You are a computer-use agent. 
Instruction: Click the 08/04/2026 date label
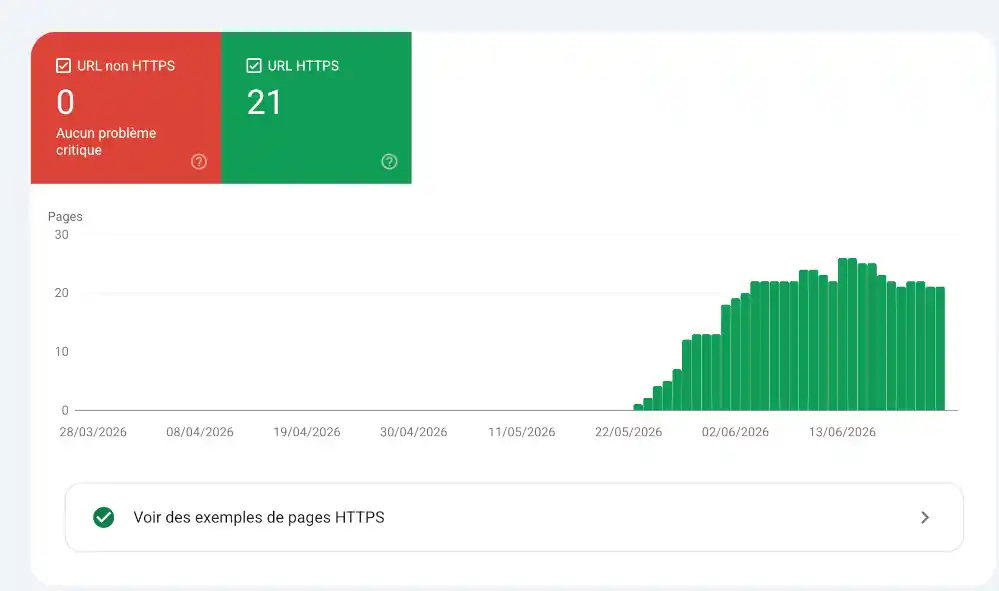(200, 432)
